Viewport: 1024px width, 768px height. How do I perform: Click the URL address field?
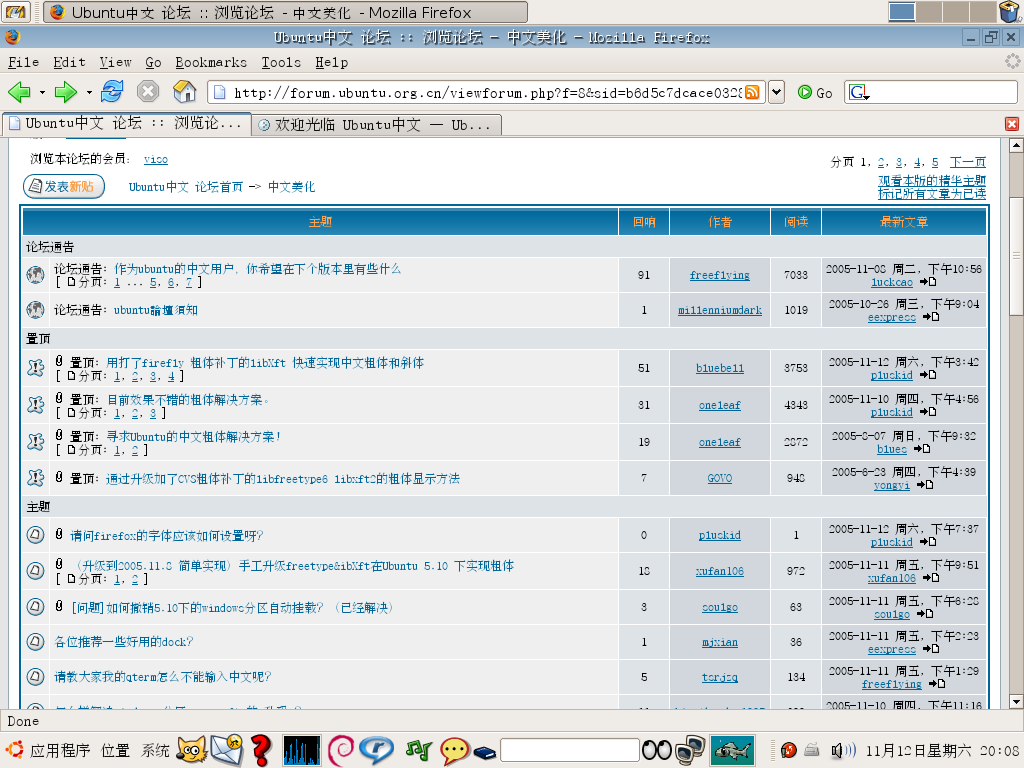tap(487, 93)
